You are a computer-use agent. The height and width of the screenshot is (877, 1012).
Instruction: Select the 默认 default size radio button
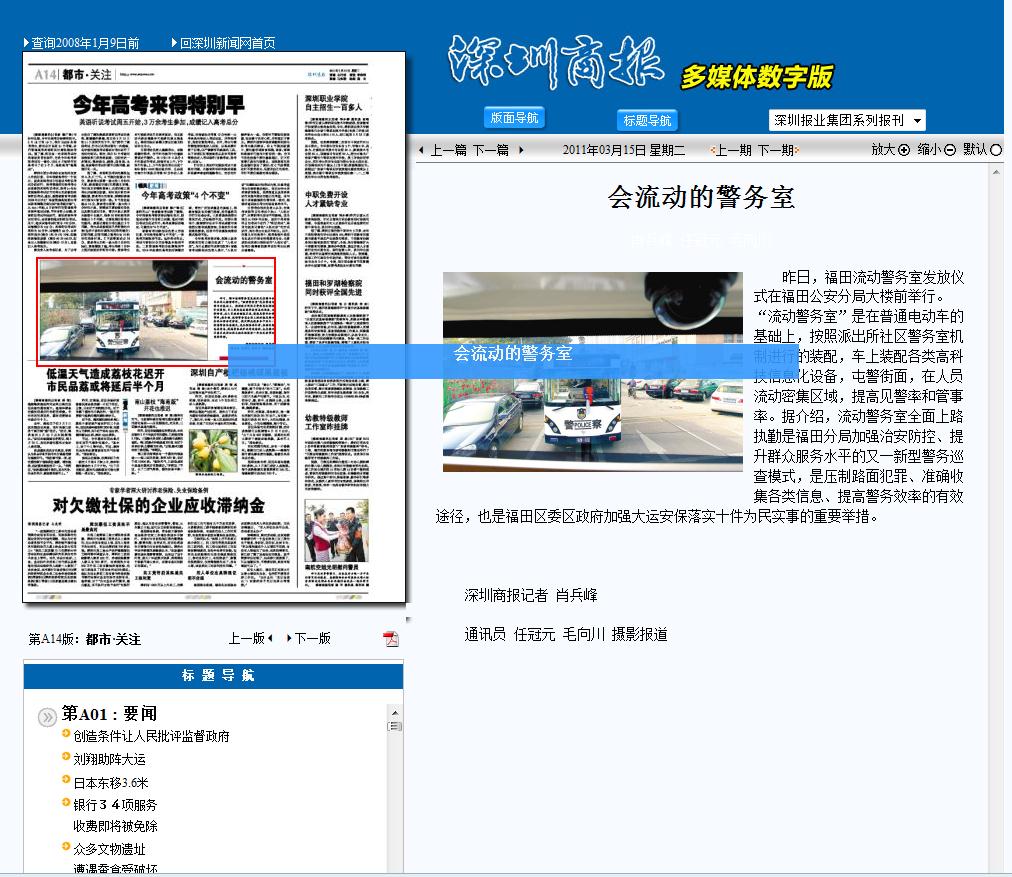[x=995, y=150]
